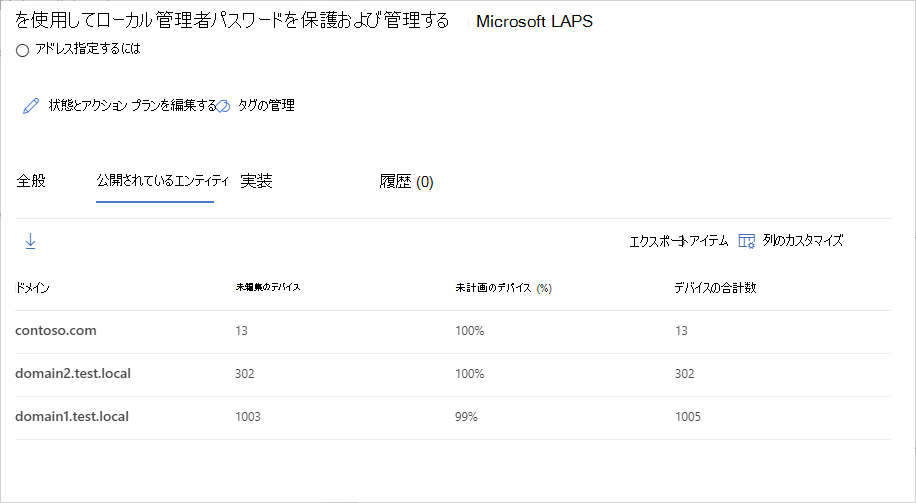Click the column customize icon
Viewport: 916px width, 503px height.
point(746,241)
